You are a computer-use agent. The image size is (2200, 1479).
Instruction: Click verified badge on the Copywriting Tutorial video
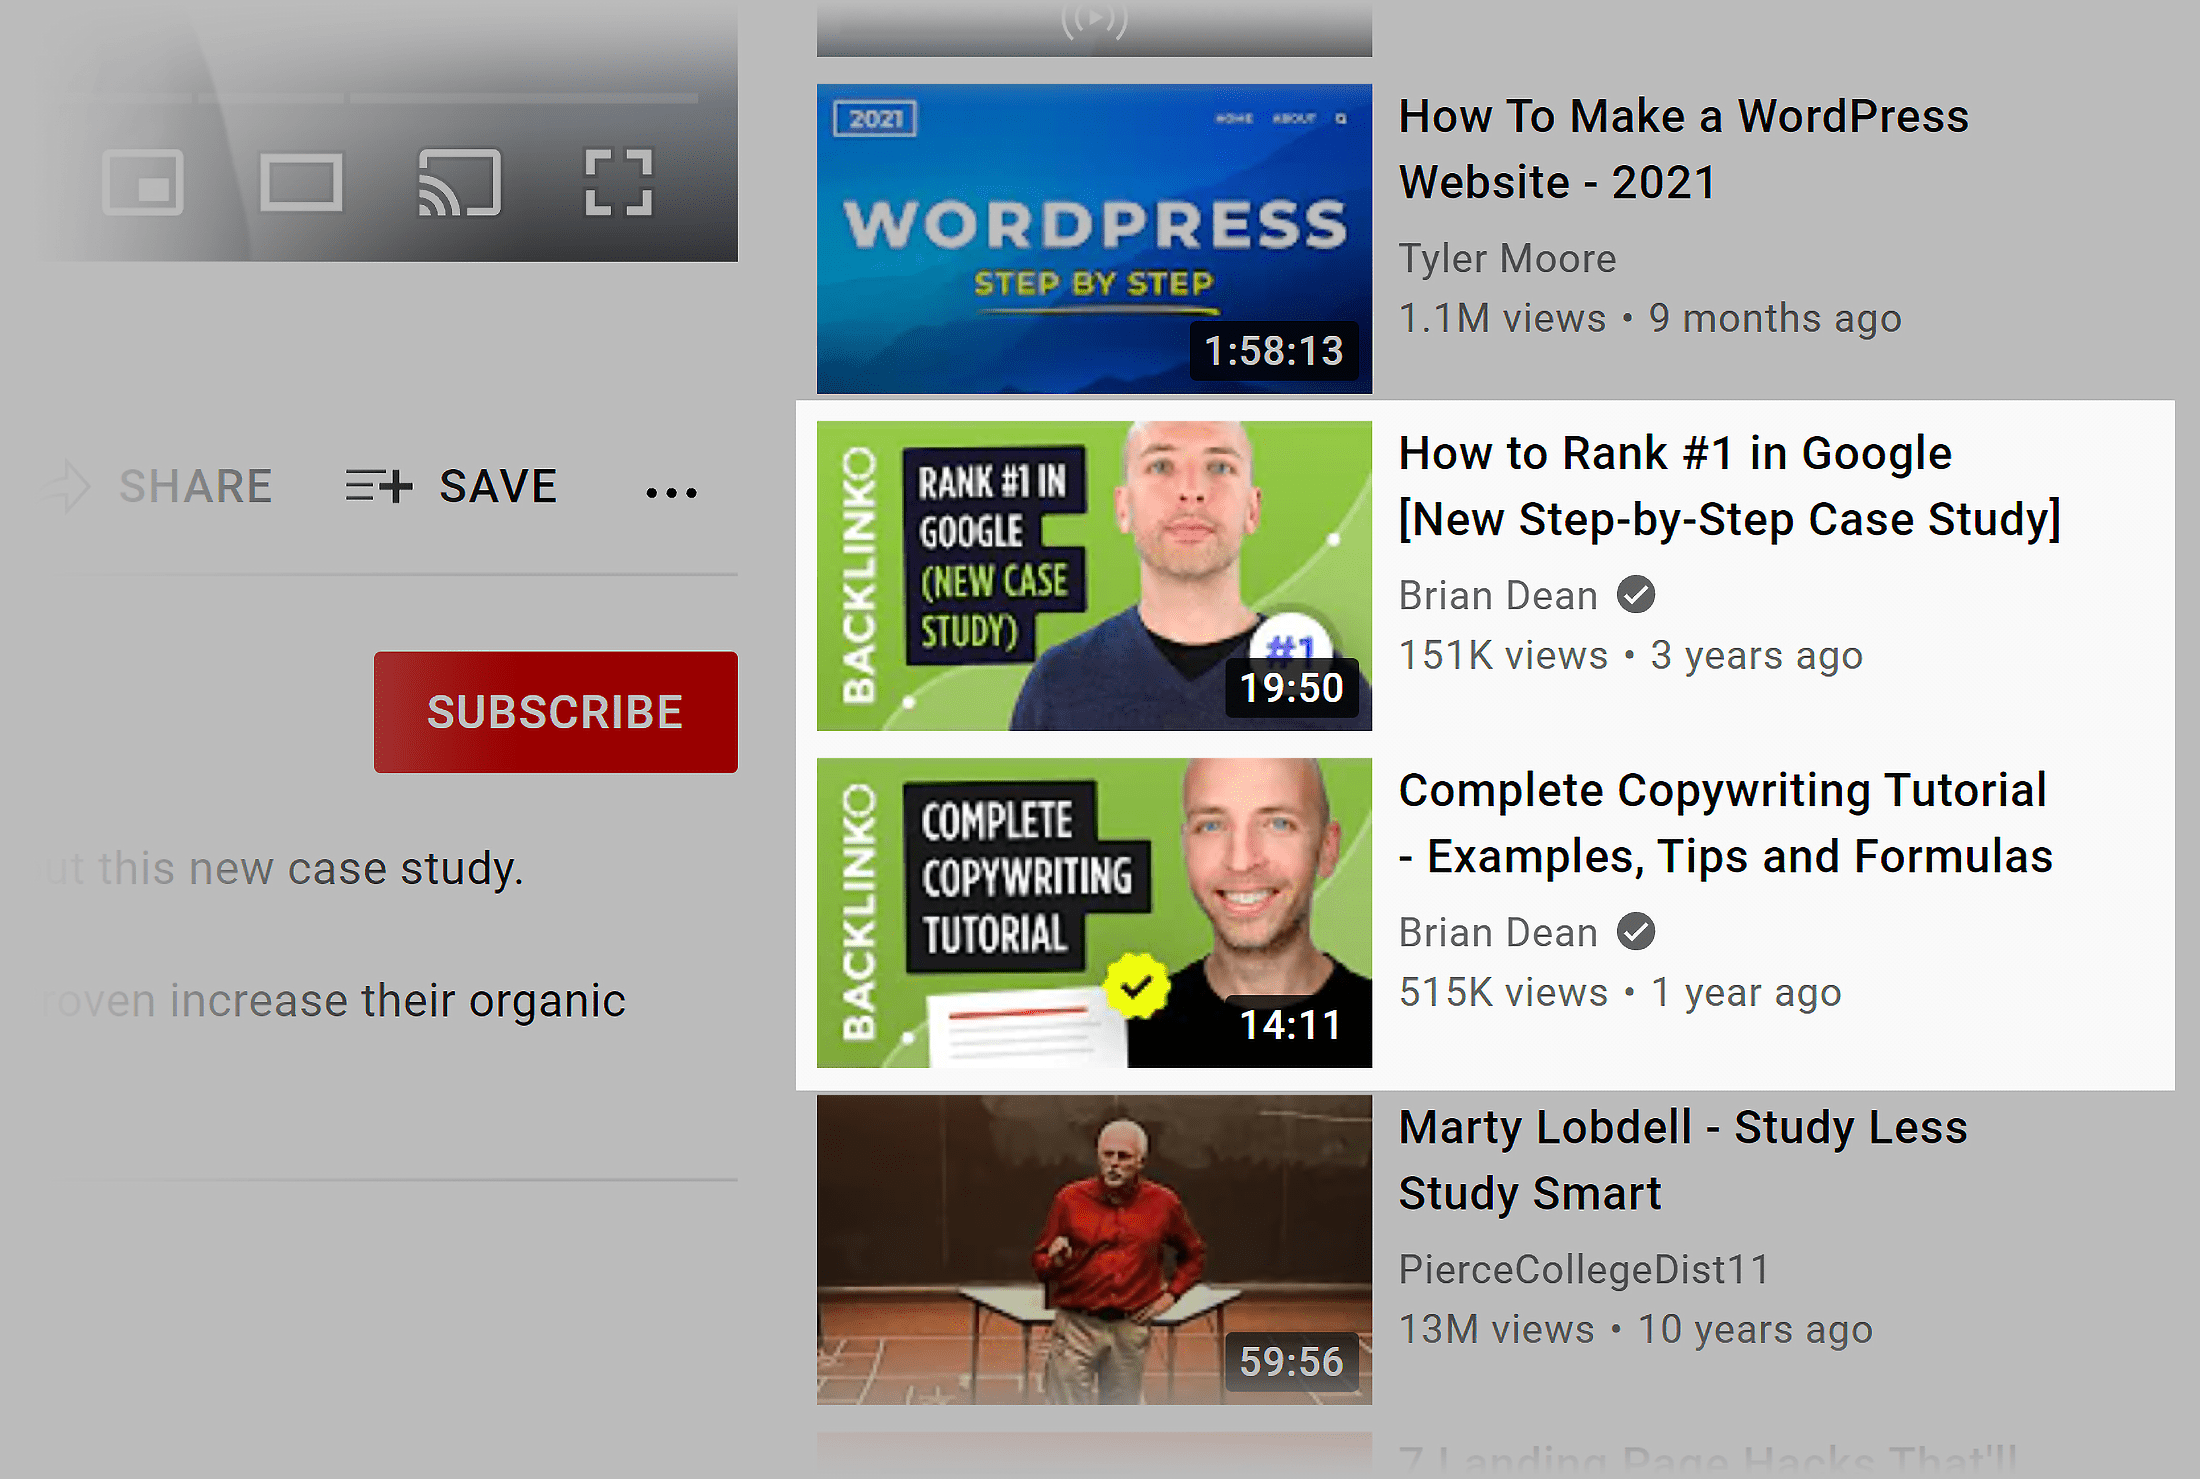[1636, 932]
